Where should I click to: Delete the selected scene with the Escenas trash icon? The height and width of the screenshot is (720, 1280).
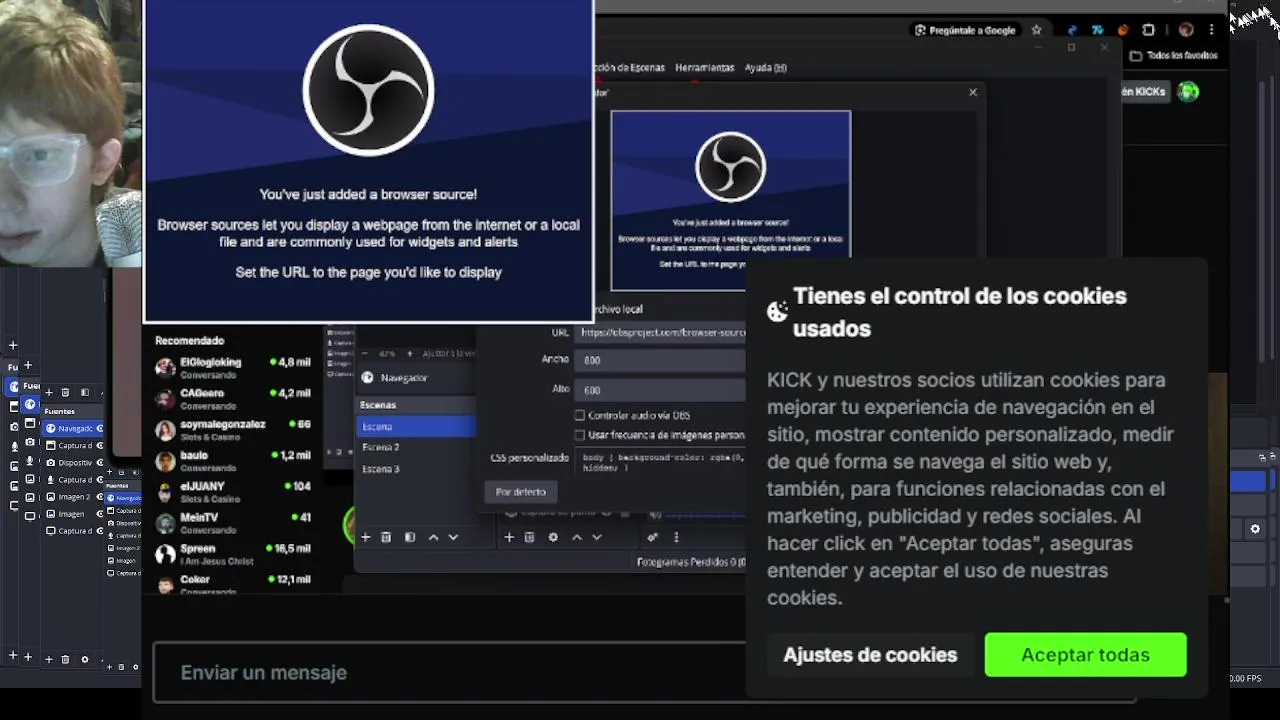tap(385, 537)
